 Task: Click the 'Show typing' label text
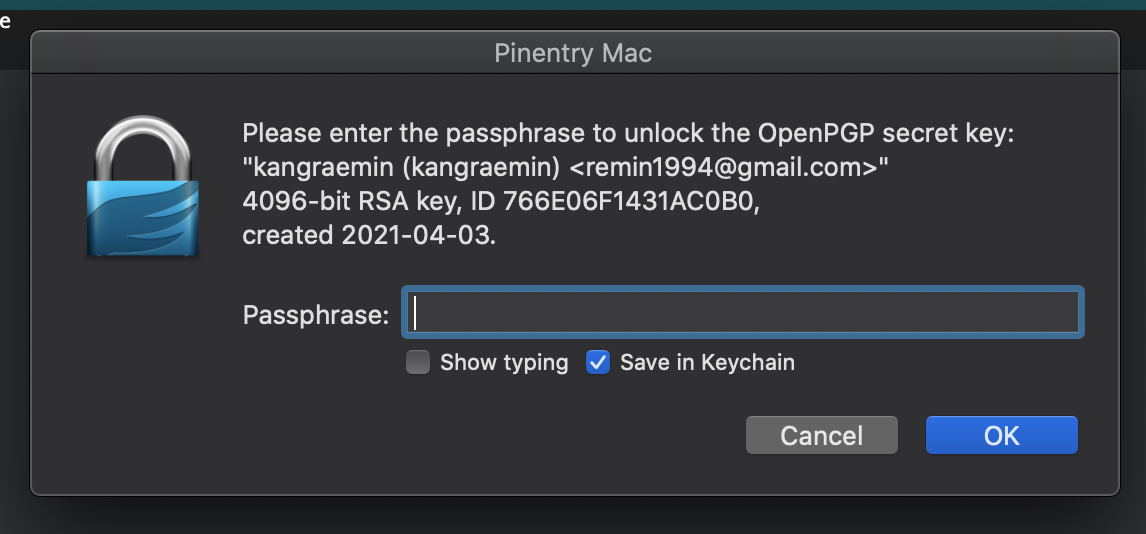504,362
